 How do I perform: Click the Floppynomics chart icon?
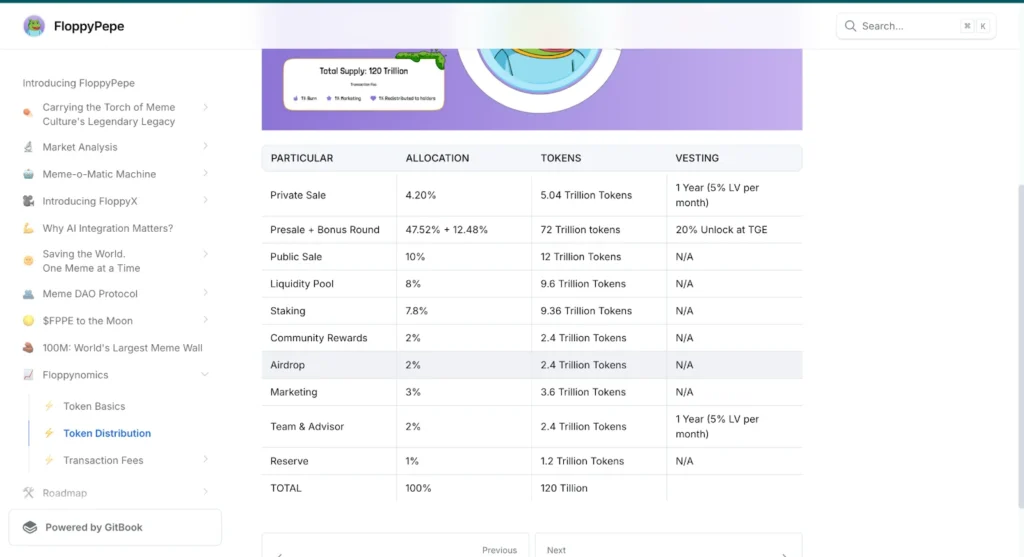[x=28, y=375]
